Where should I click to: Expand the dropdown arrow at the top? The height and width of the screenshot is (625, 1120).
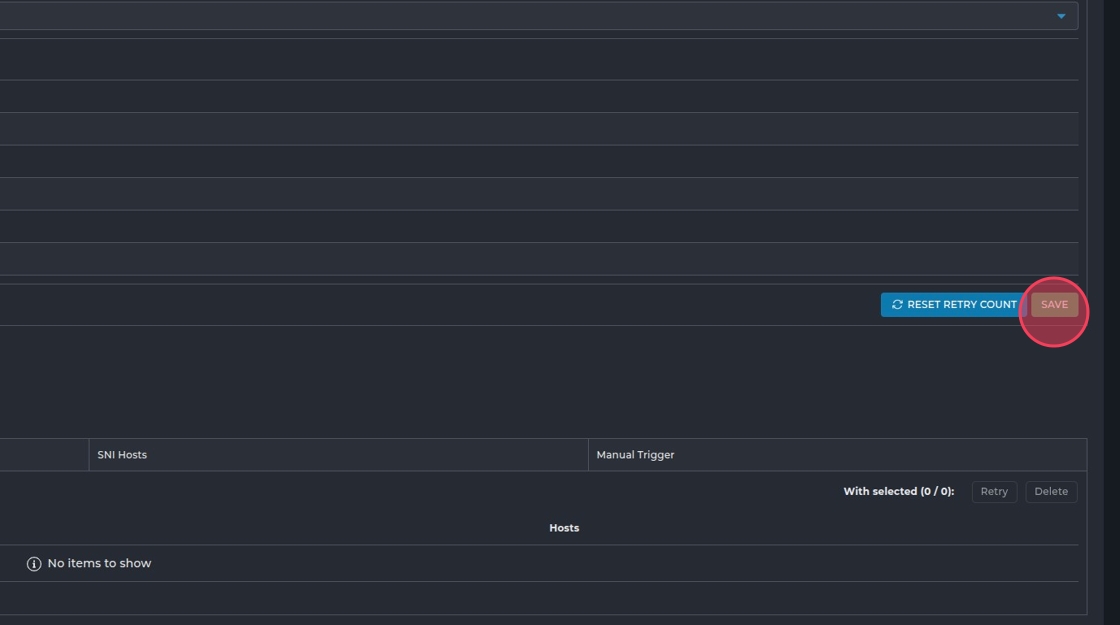pos(1061,16)
